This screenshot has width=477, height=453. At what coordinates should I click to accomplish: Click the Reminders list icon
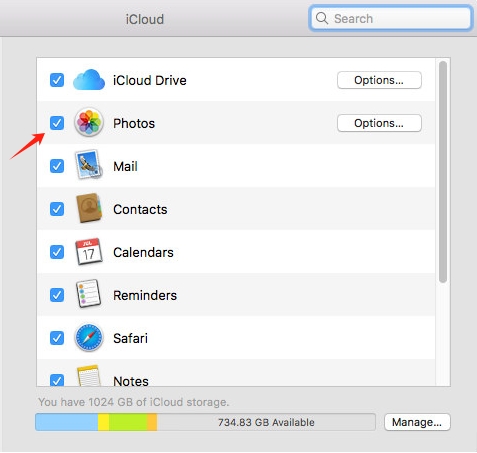point(89,294)
